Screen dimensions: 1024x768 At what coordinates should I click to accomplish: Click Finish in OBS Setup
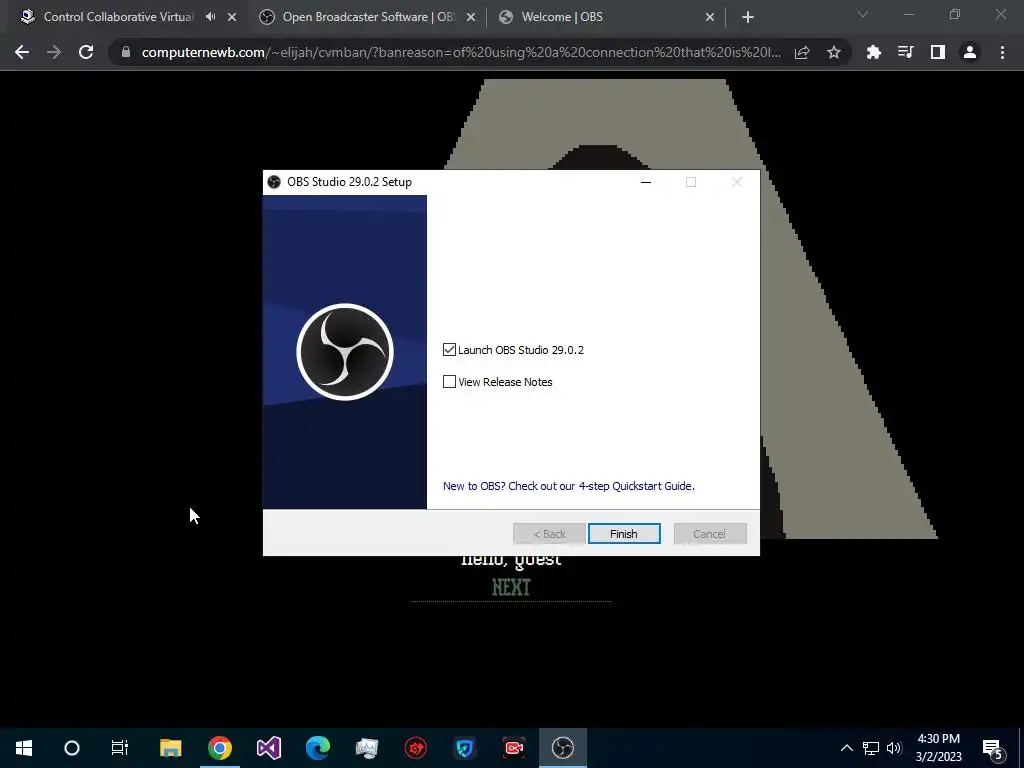(x=624, y=534)
